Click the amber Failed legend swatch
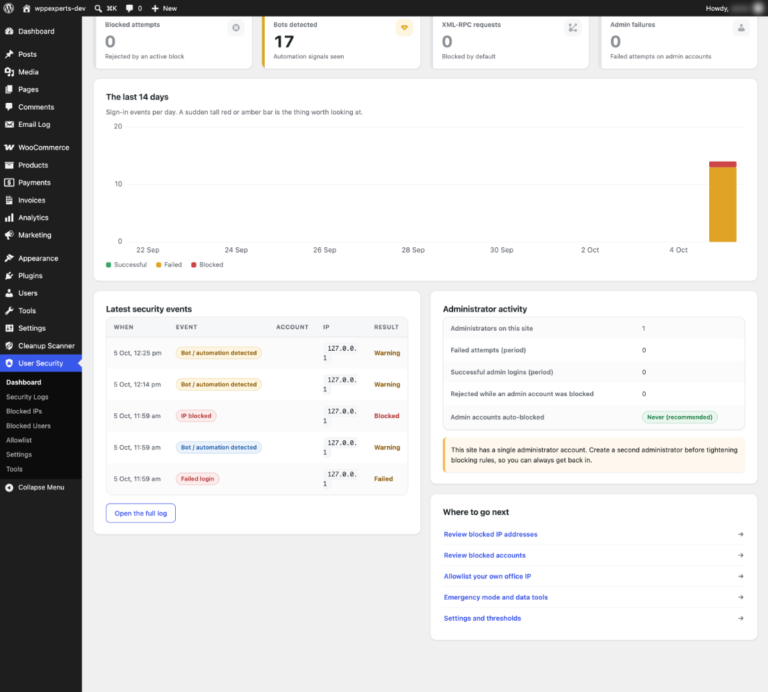The height and width of the screenshot is (692, 768). [159, 265]
